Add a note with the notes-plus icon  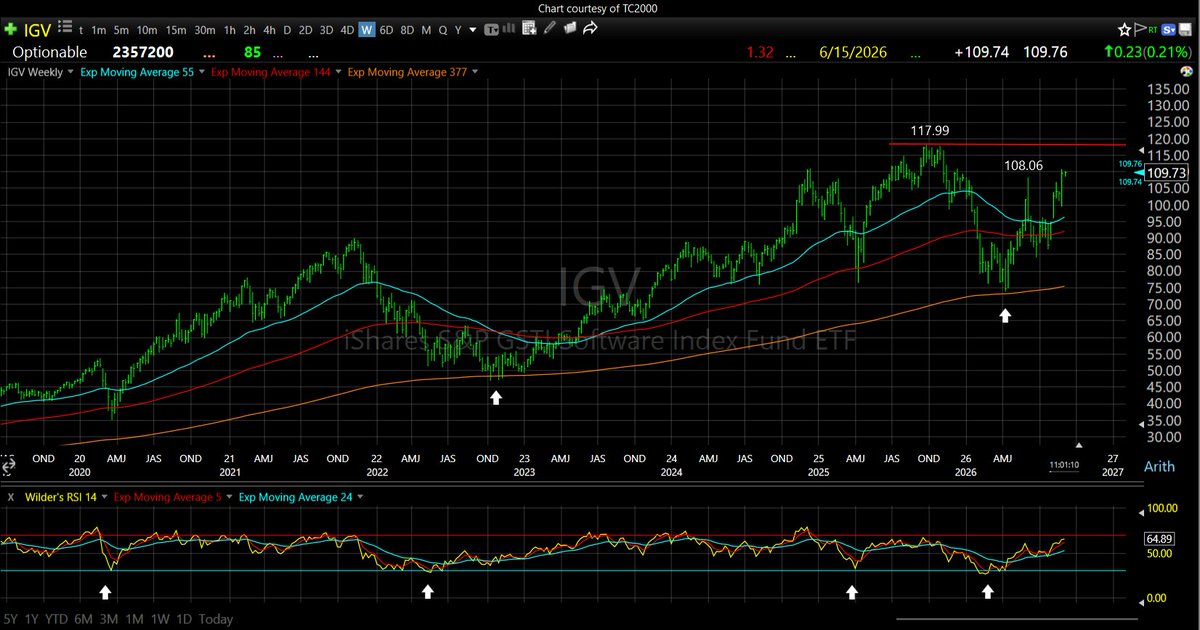pos(529,29)
